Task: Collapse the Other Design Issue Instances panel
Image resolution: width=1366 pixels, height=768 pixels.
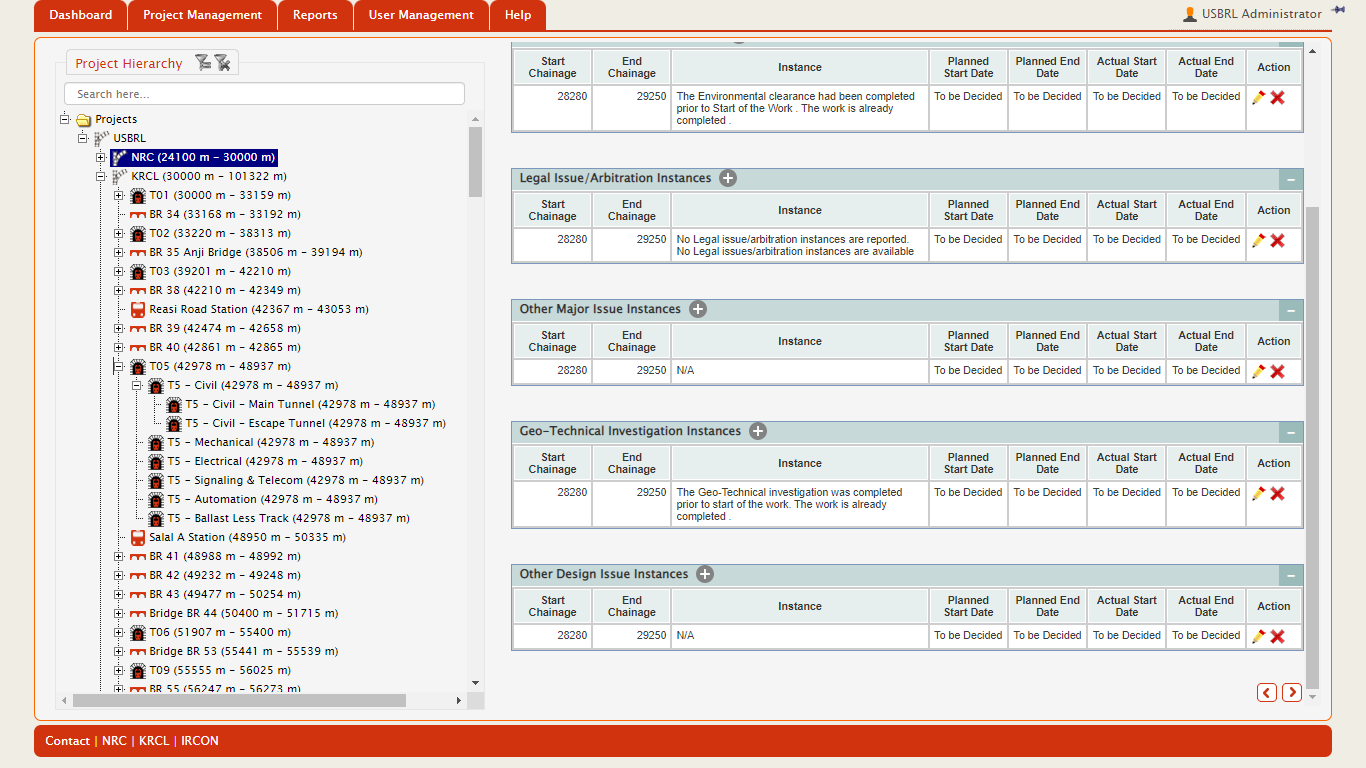Action: [1291, 575]
